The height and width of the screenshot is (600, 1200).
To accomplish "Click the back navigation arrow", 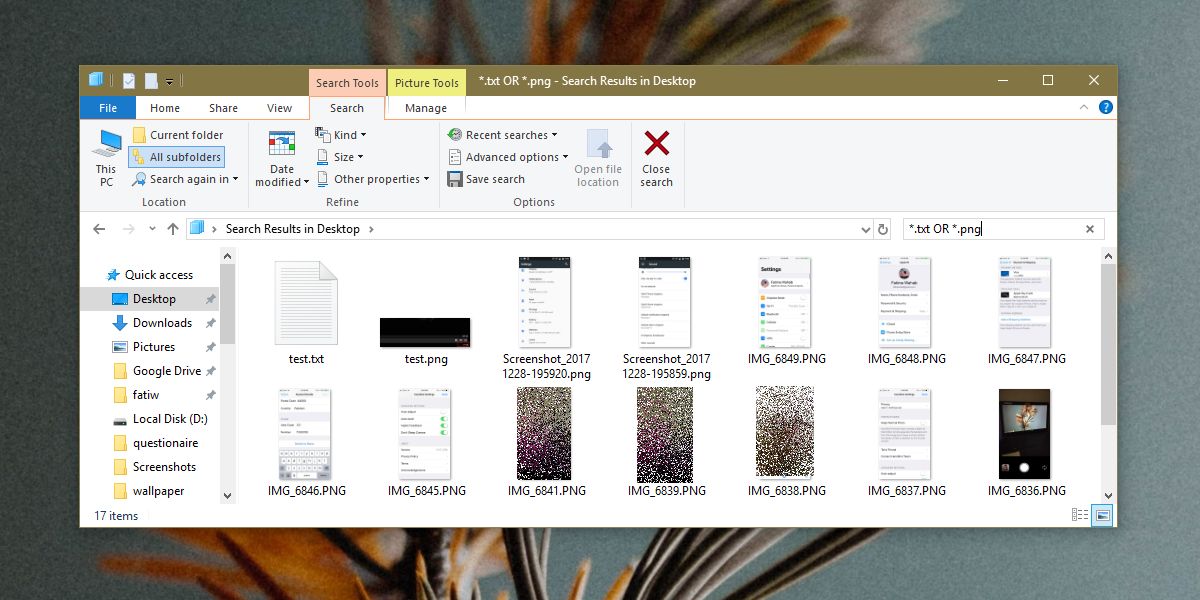I will click(99, 228).
